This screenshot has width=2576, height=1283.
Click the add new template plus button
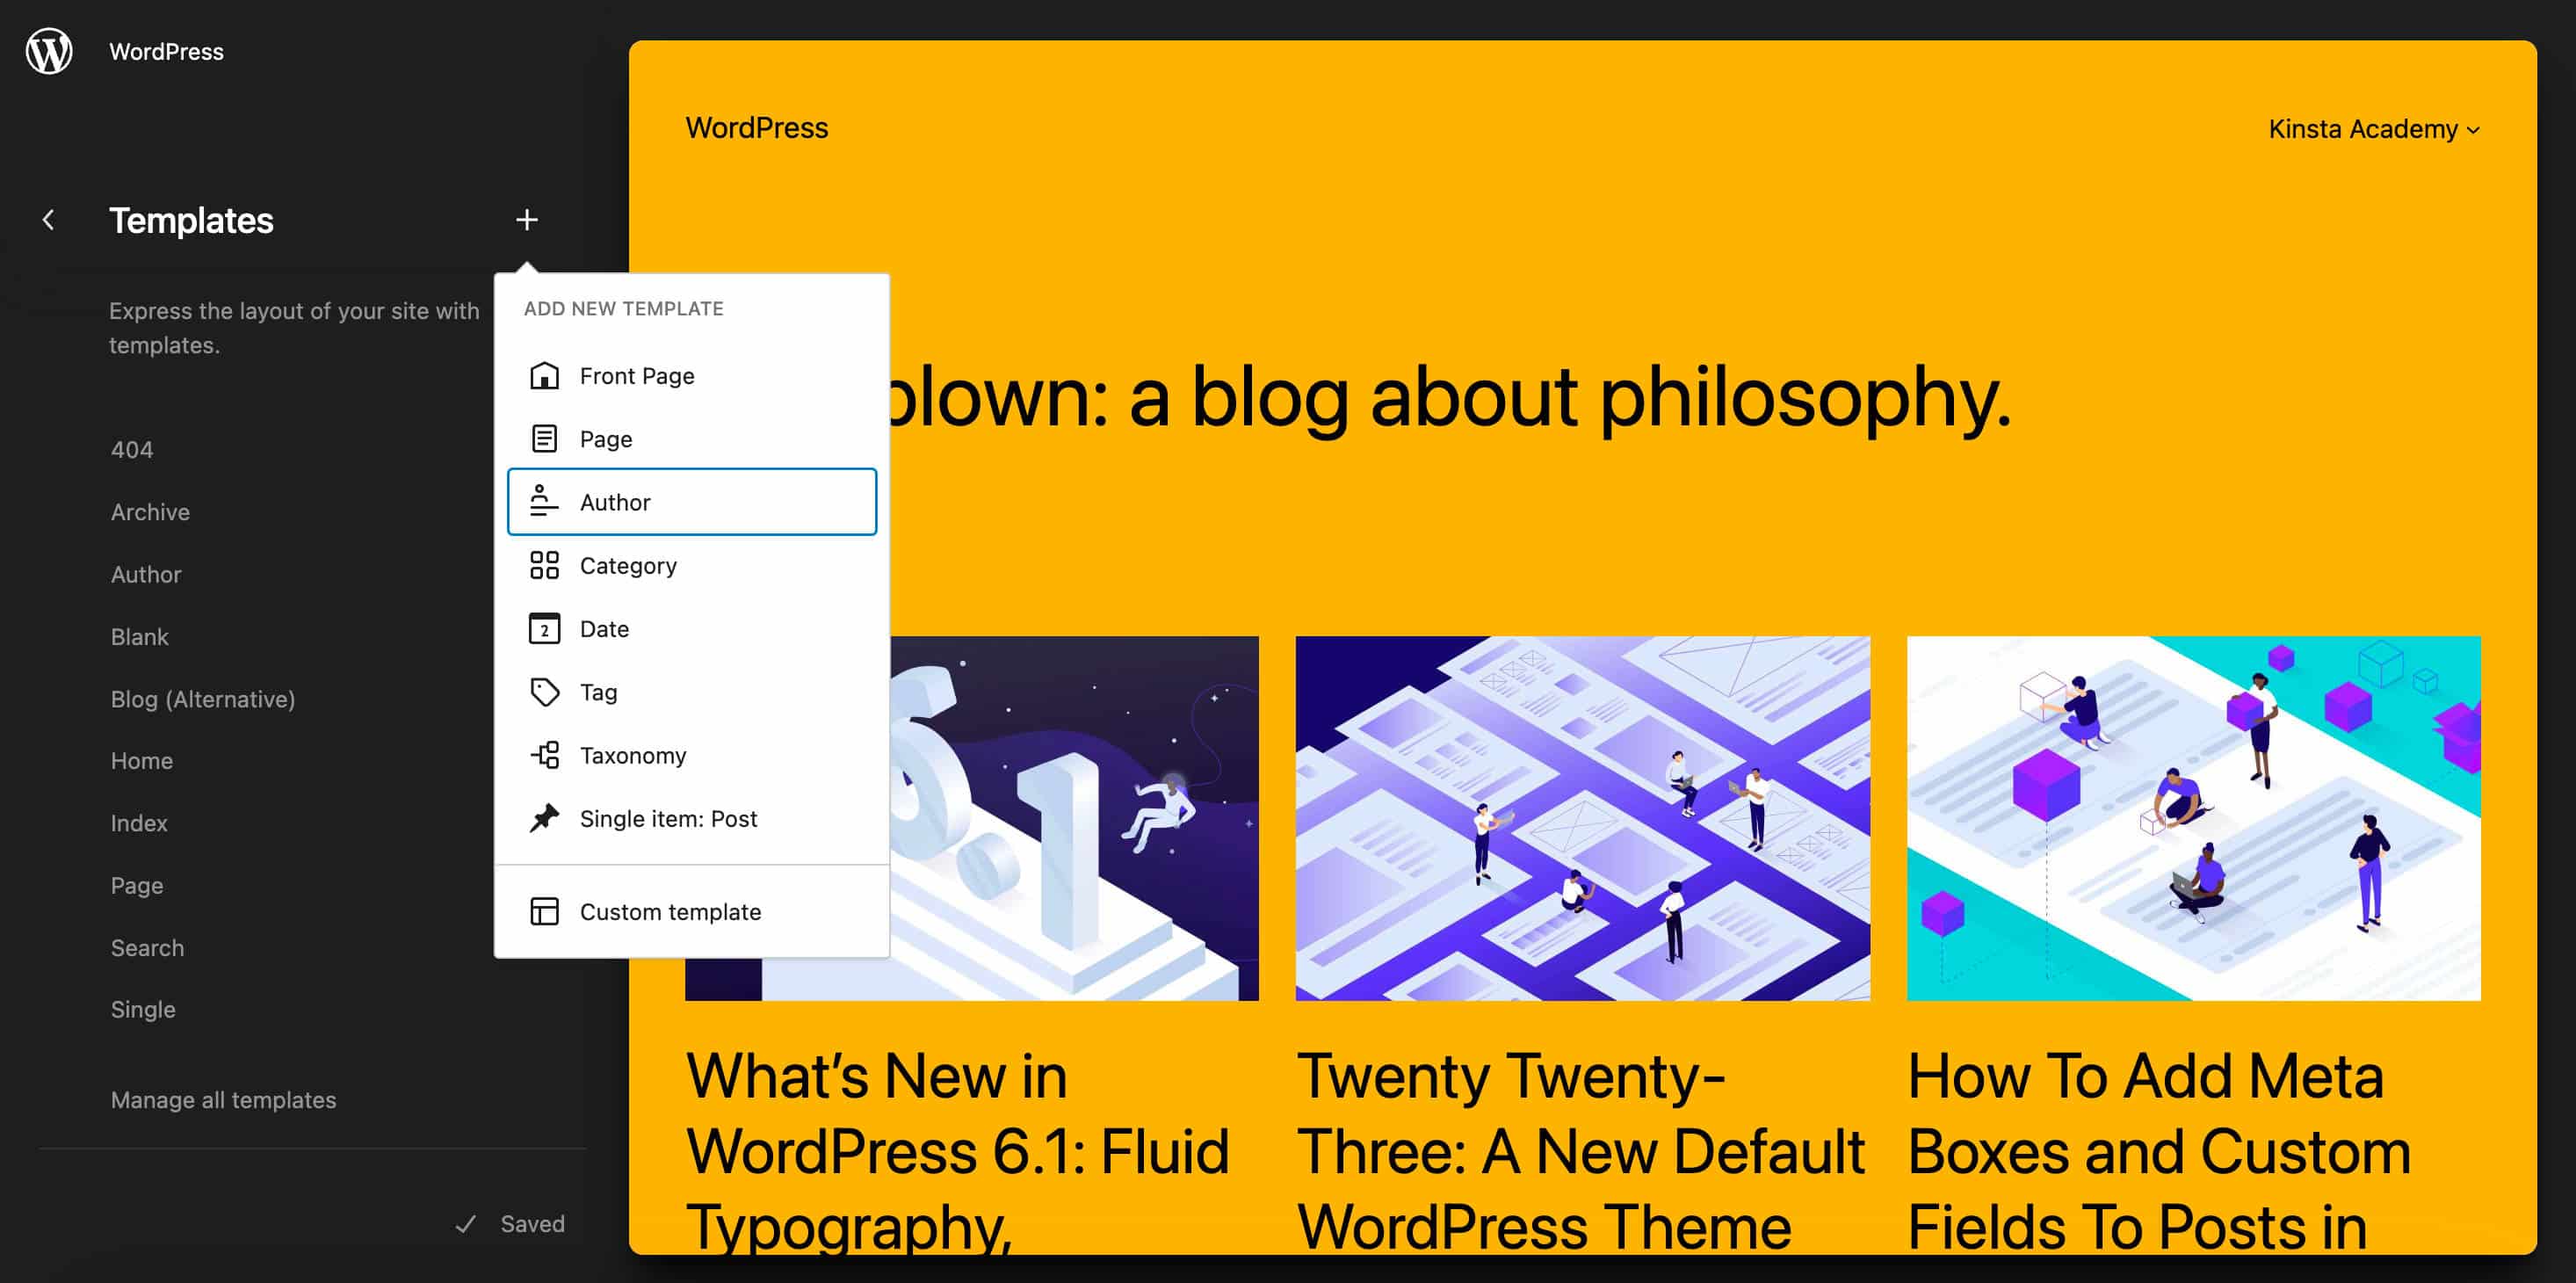pyautogui.click(x=527, y=220)
